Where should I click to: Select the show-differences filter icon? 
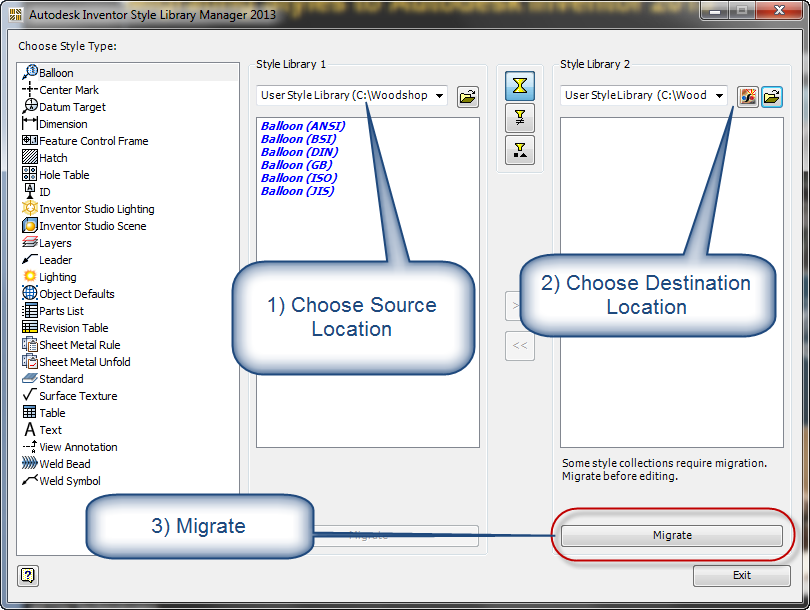(520, 118)
